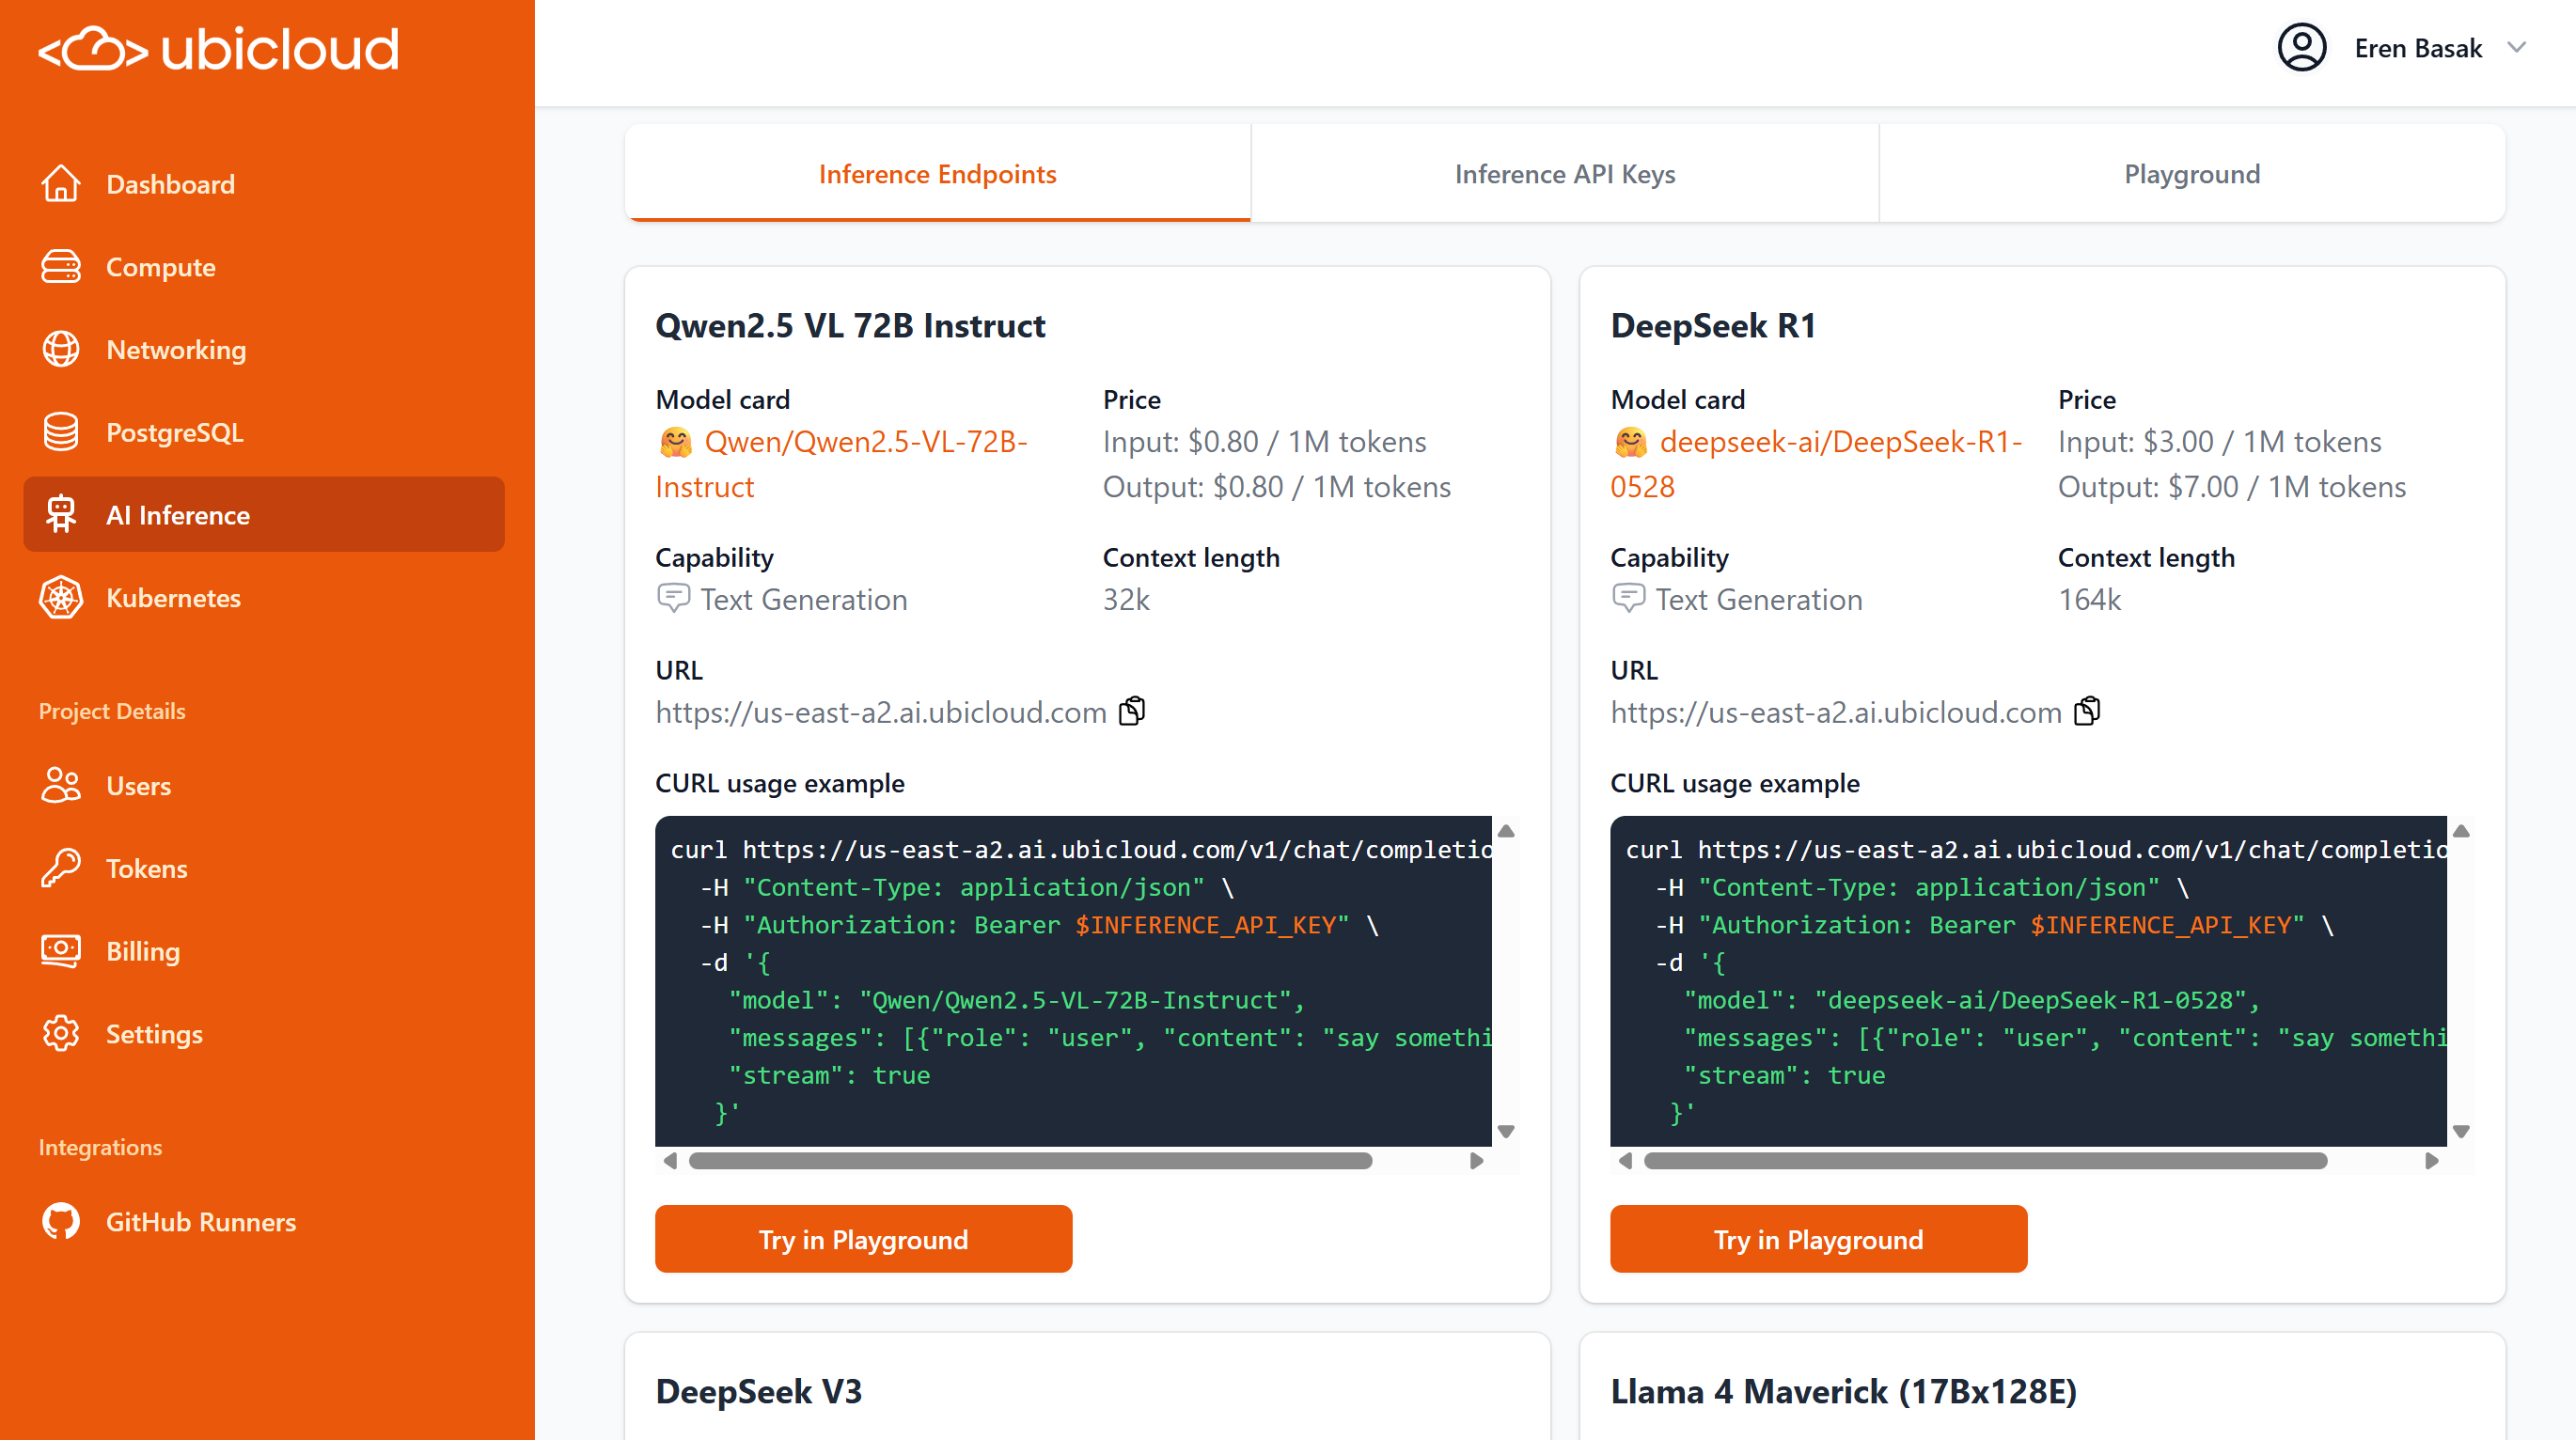The width and height of the screenshot is (2576, 1440).
Task: Click the ubicloud logo
Action: click(219, 50)
